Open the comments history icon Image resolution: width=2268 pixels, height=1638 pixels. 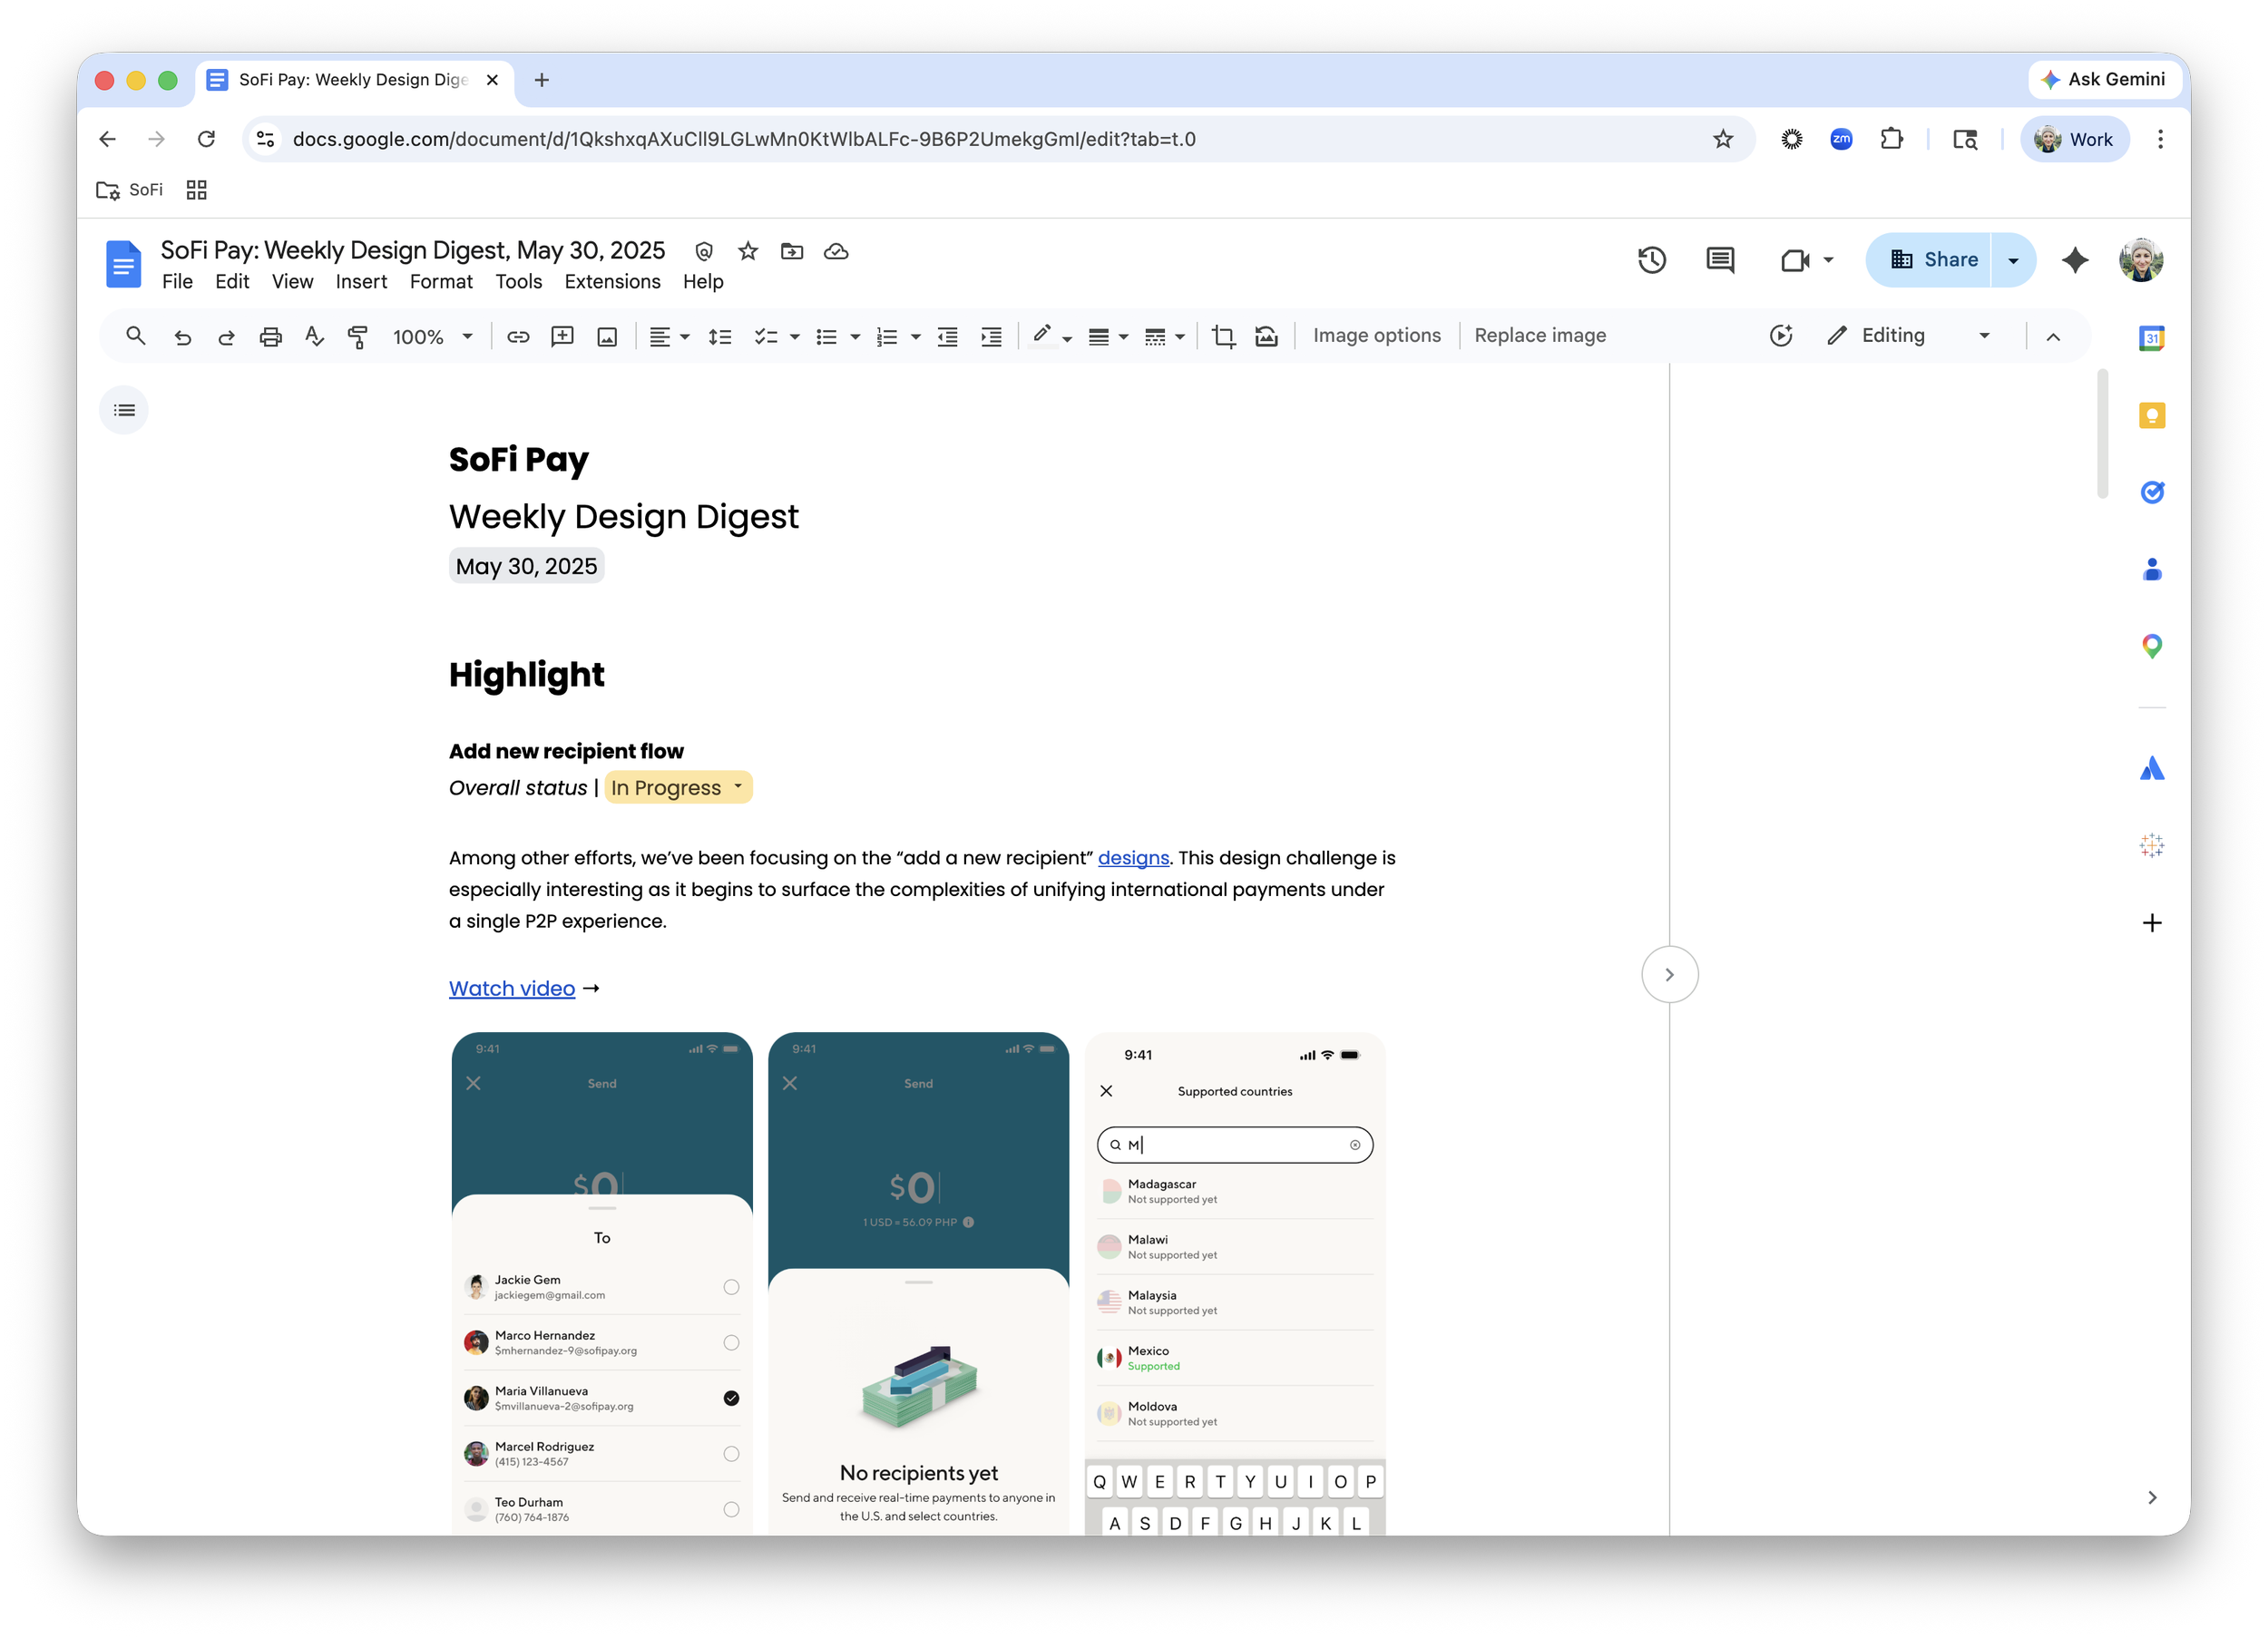[x=1719, y=260]
